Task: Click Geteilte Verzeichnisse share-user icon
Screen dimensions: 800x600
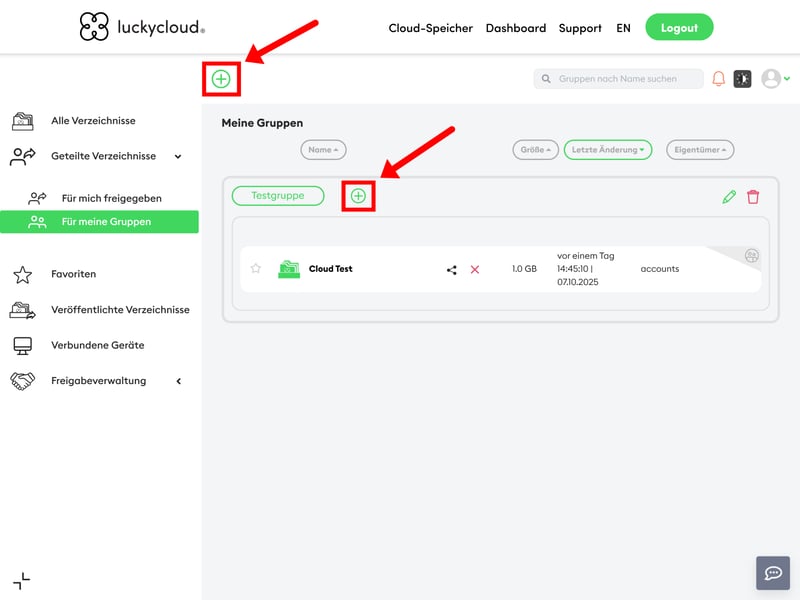Action: point(23,156)
